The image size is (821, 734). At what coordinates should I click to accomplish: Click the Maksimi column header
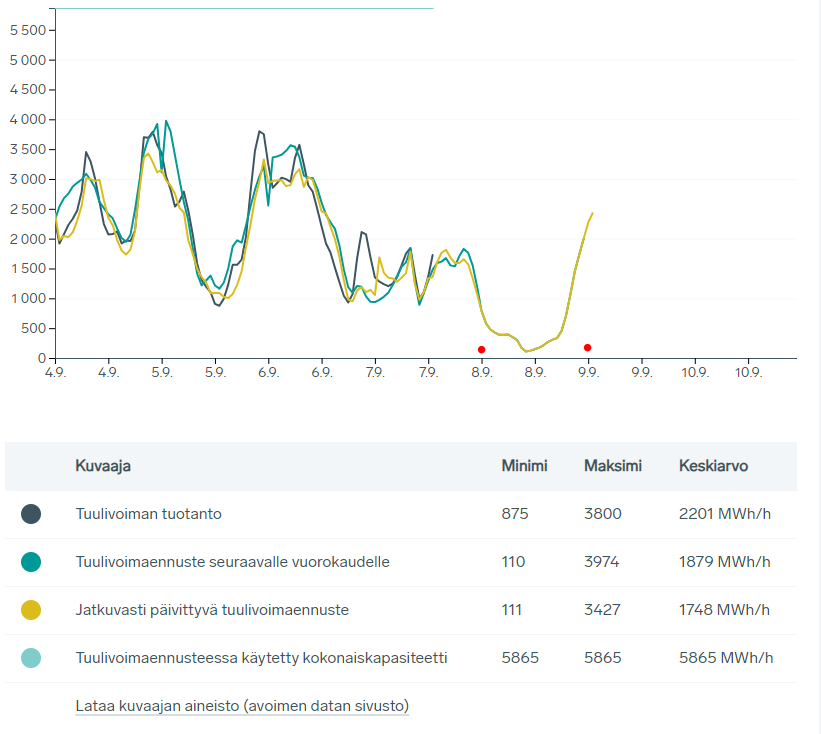point(612,466)
